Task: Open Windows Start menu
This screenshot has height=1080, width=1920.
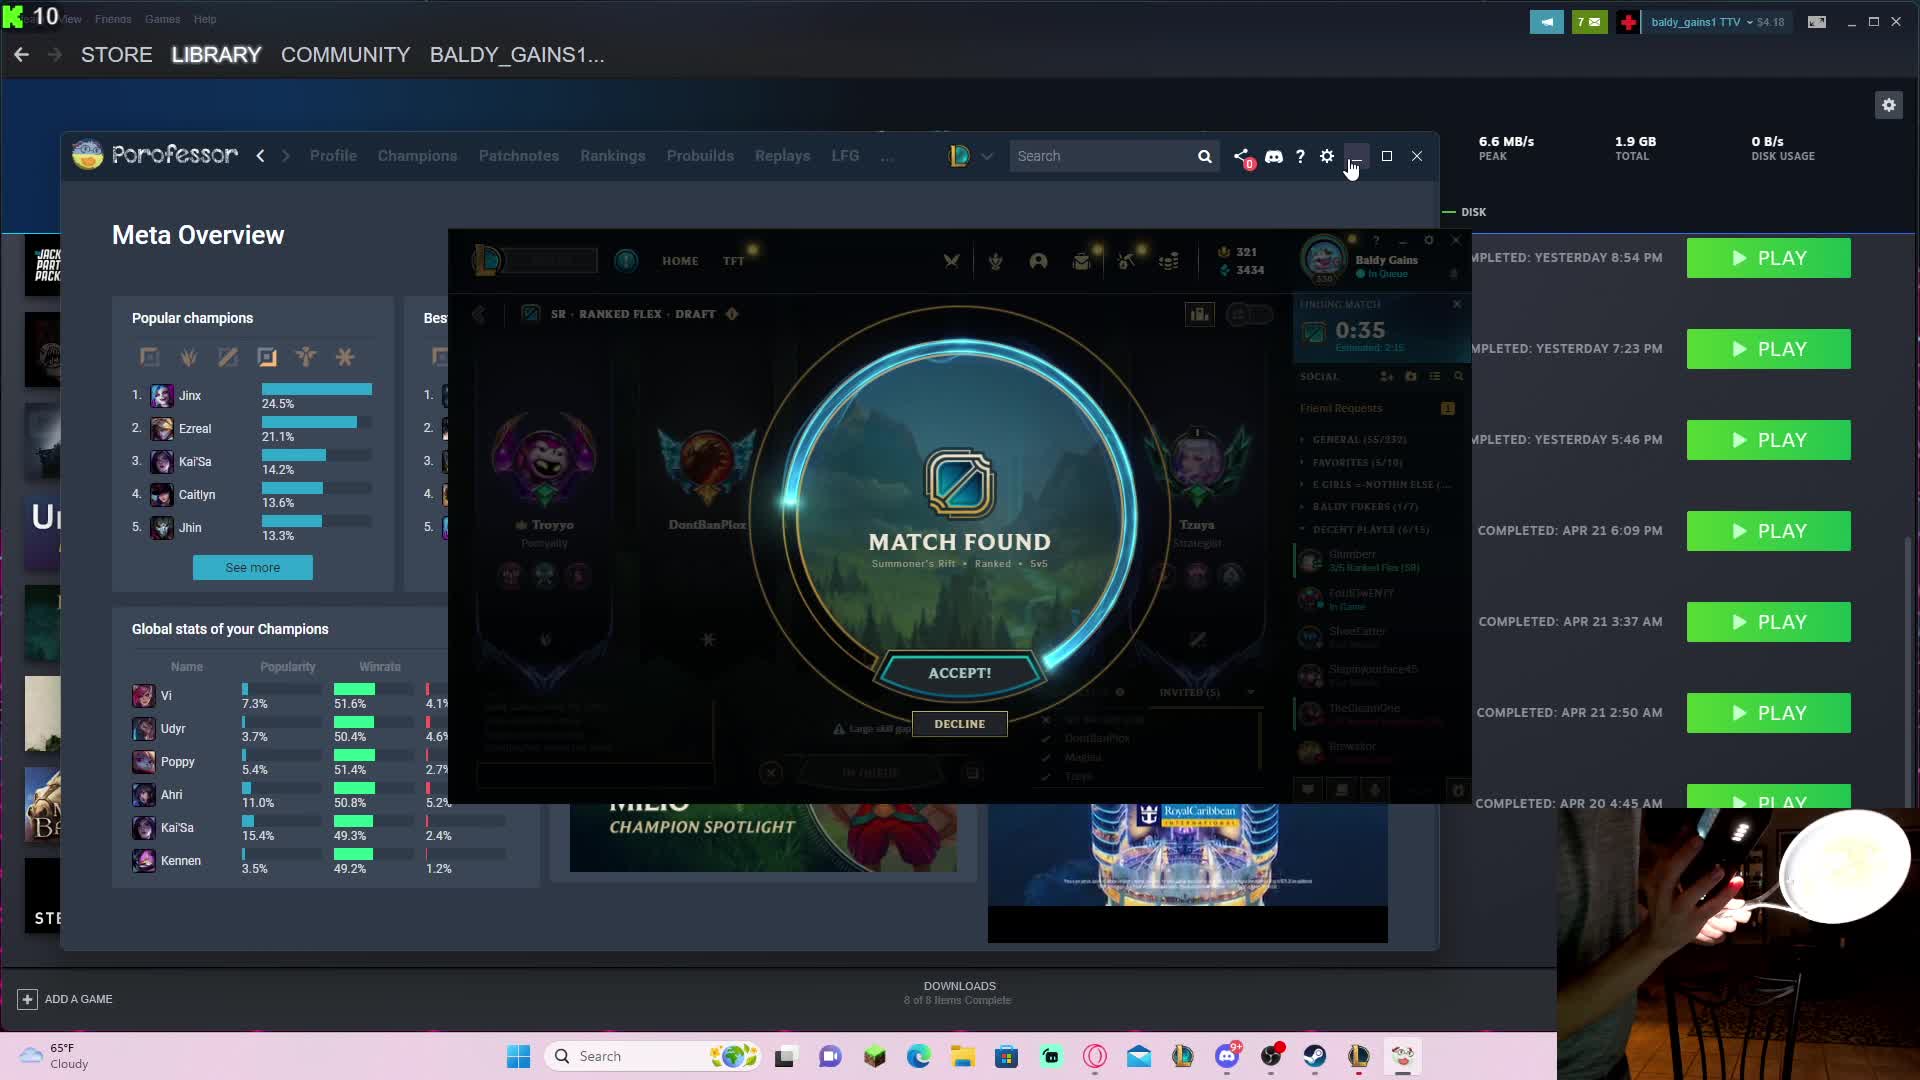Action: tap(518, 1056)
